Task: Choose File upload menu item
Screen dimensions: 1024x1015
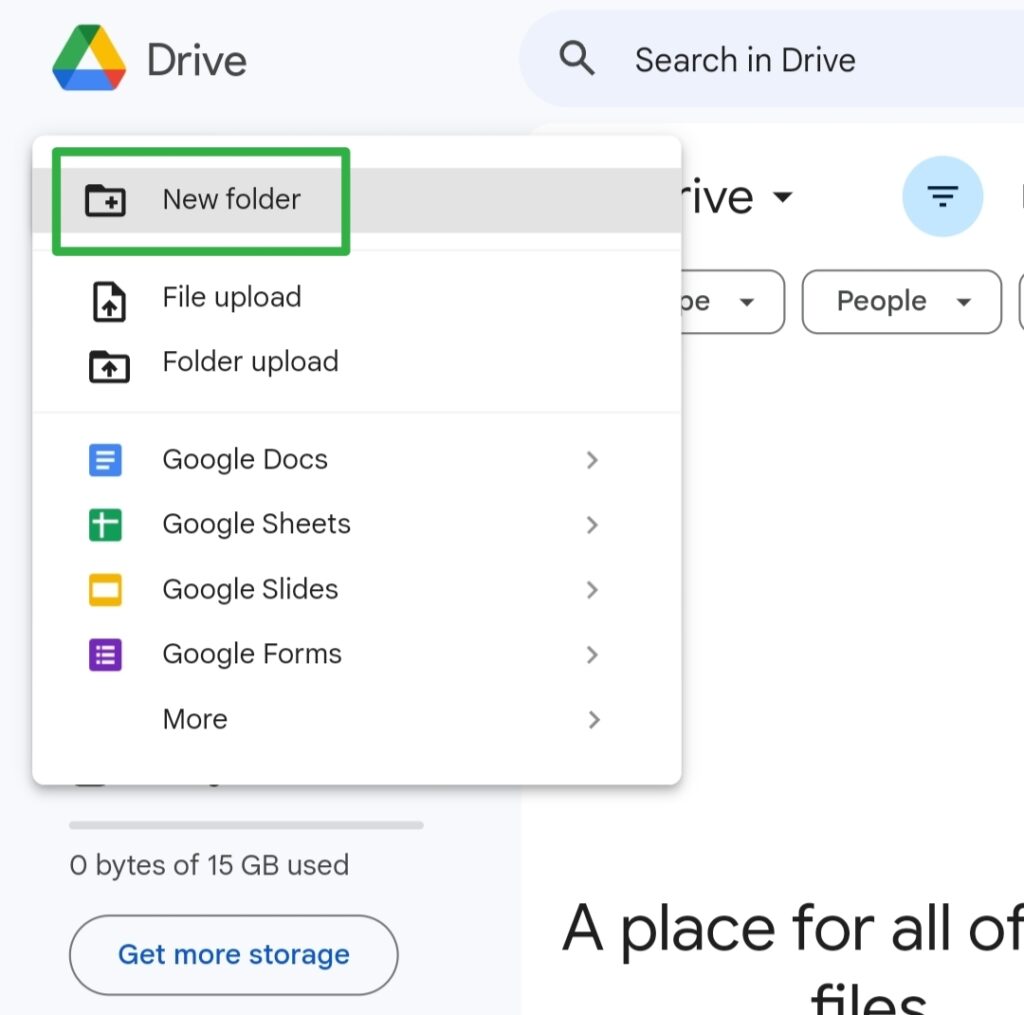Action: click(231, 297)
